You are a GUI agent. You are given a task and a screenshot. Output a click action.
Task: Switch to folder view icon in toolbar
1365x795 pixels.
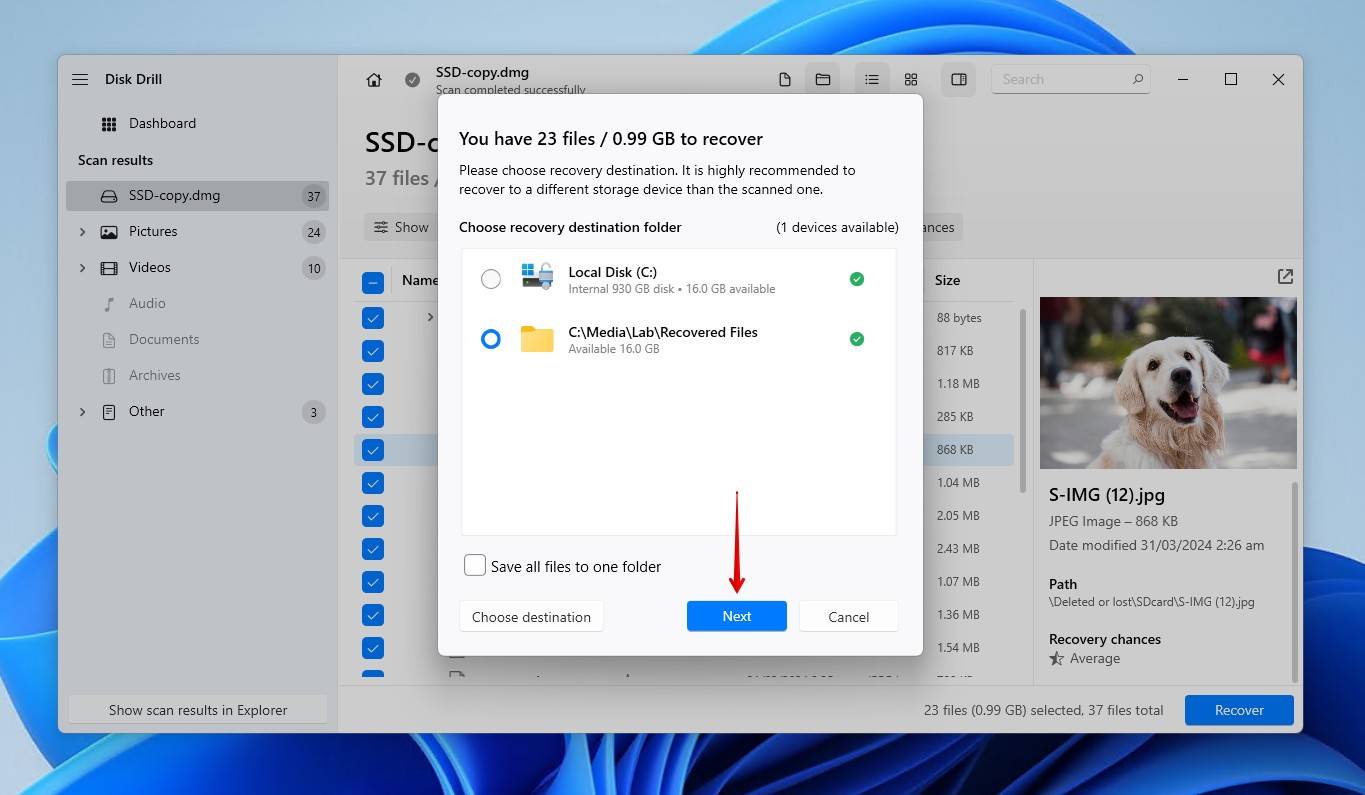pyautogui.click(x=823, y=80)
